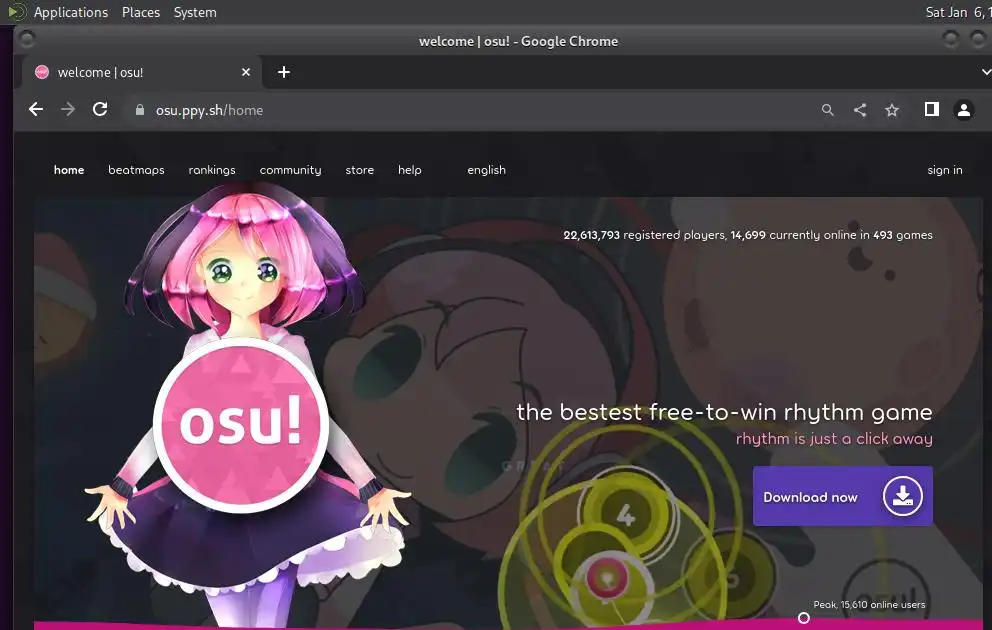Click the forward navigation arrow
The image size is (992, 630).
coord(68,109)
